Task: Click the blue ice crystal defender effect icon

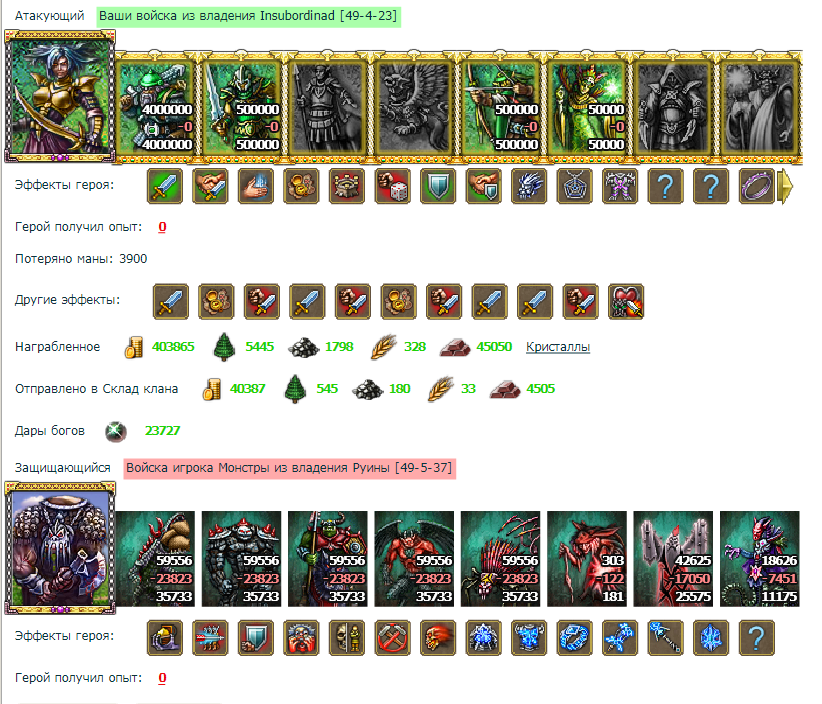Action: (711, 638)
